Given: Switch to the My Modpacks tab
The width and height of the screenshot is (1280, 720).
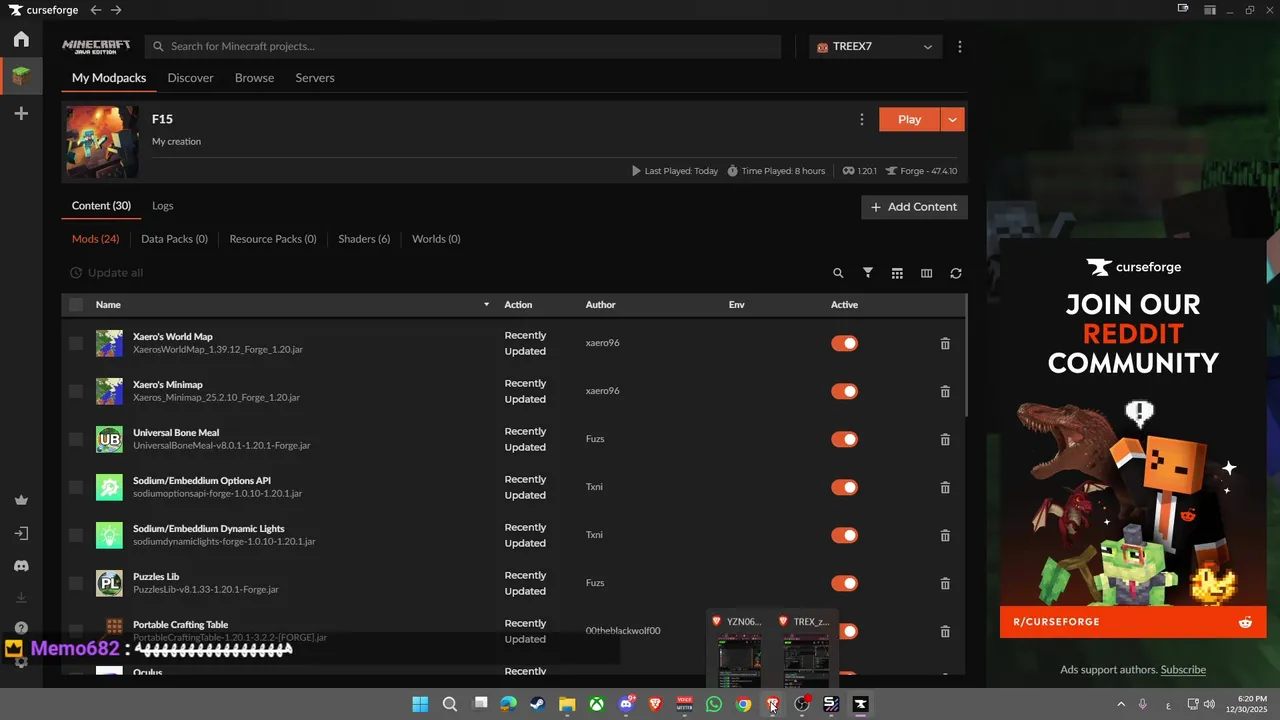Looking at the screenshot, I should coord(109,78).
